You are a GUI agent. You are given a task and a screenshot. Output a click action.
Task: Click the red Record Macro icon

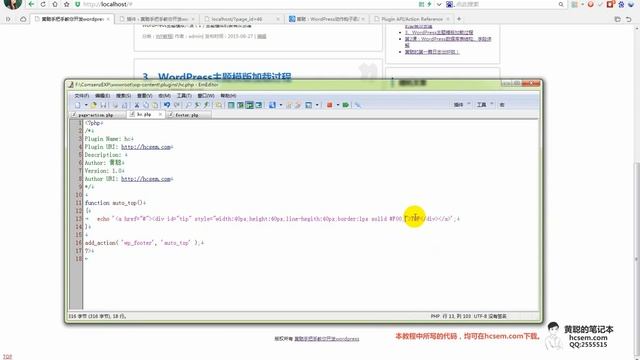tap(329, 105)
